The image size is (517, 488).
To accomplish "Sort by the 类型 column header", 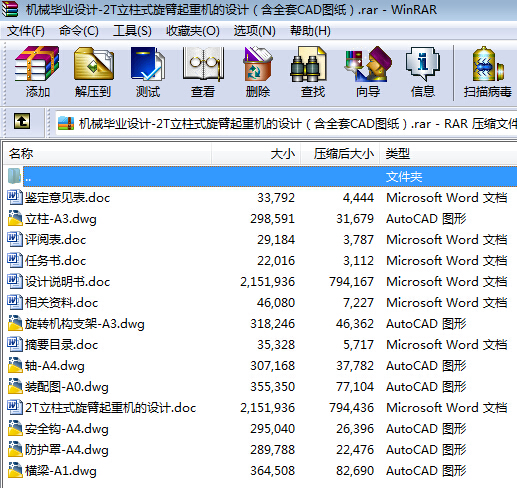I will pyautogui.click(x=448, y=154).
